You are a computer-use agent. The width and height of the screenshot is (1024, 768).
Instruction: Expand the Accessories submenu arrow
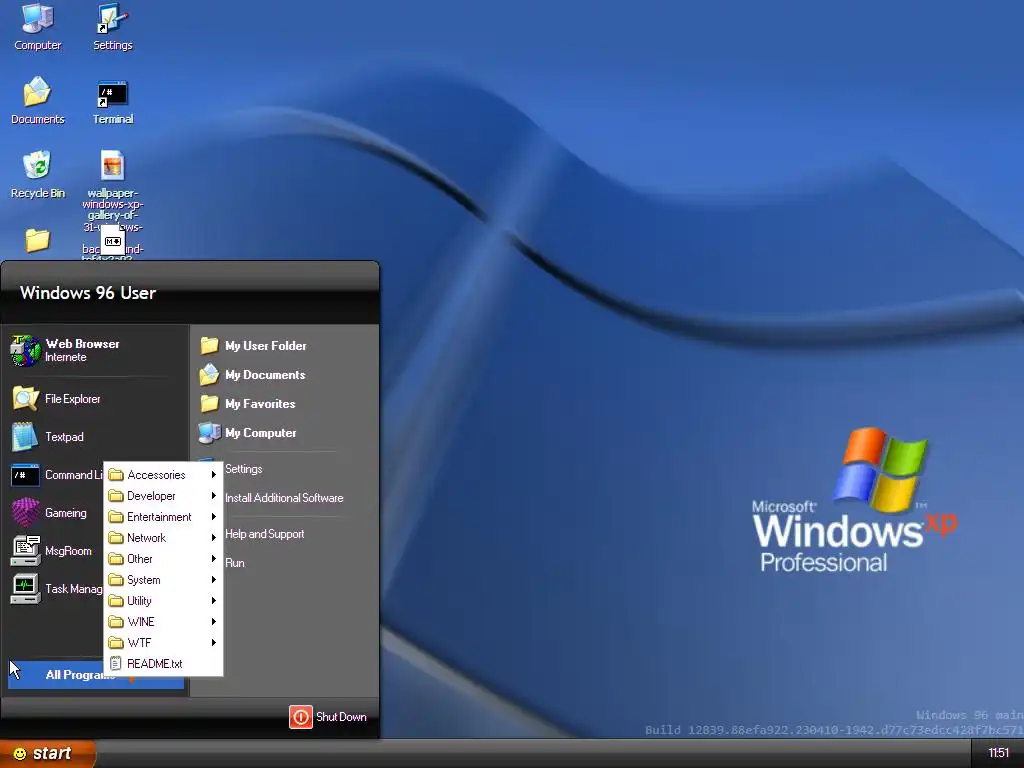point(214,475)
